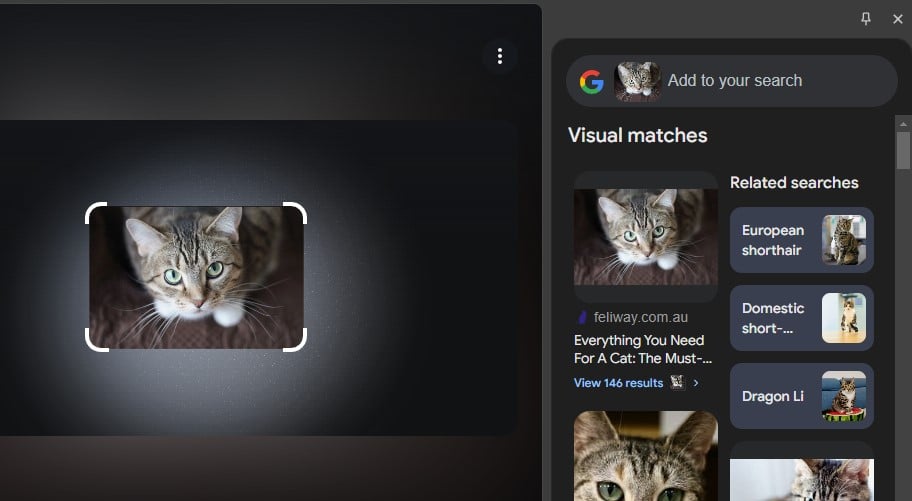Select 'European shorthair' related search
This screenshot has height=501, width=912.
coord(801,240)
